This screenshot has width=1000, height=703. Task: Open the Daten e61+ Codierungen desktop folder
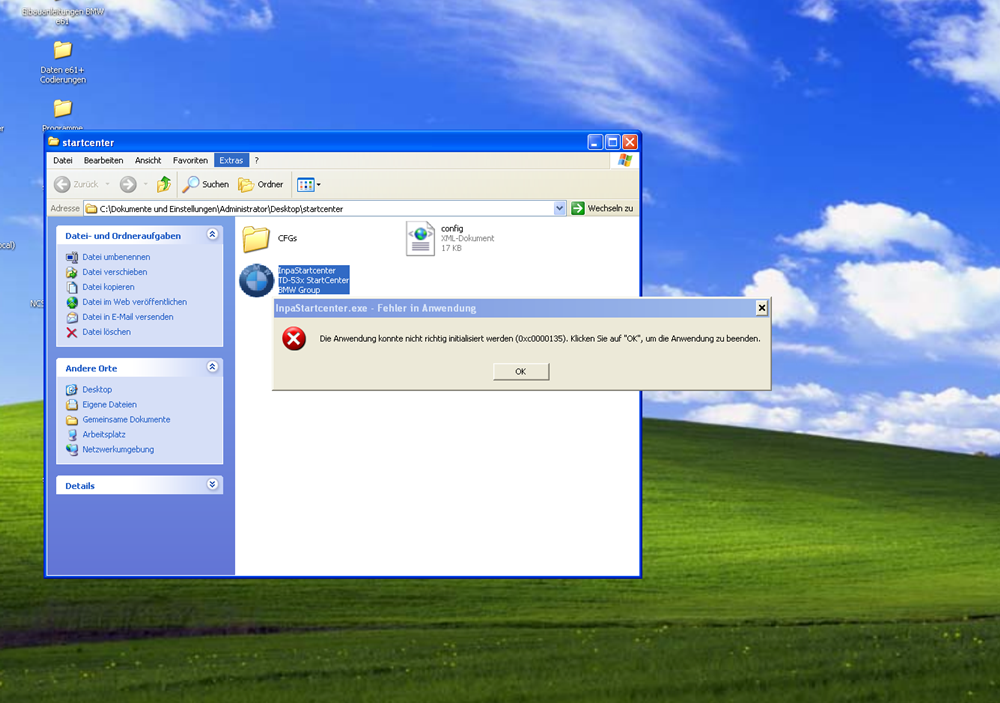point(62,51)
